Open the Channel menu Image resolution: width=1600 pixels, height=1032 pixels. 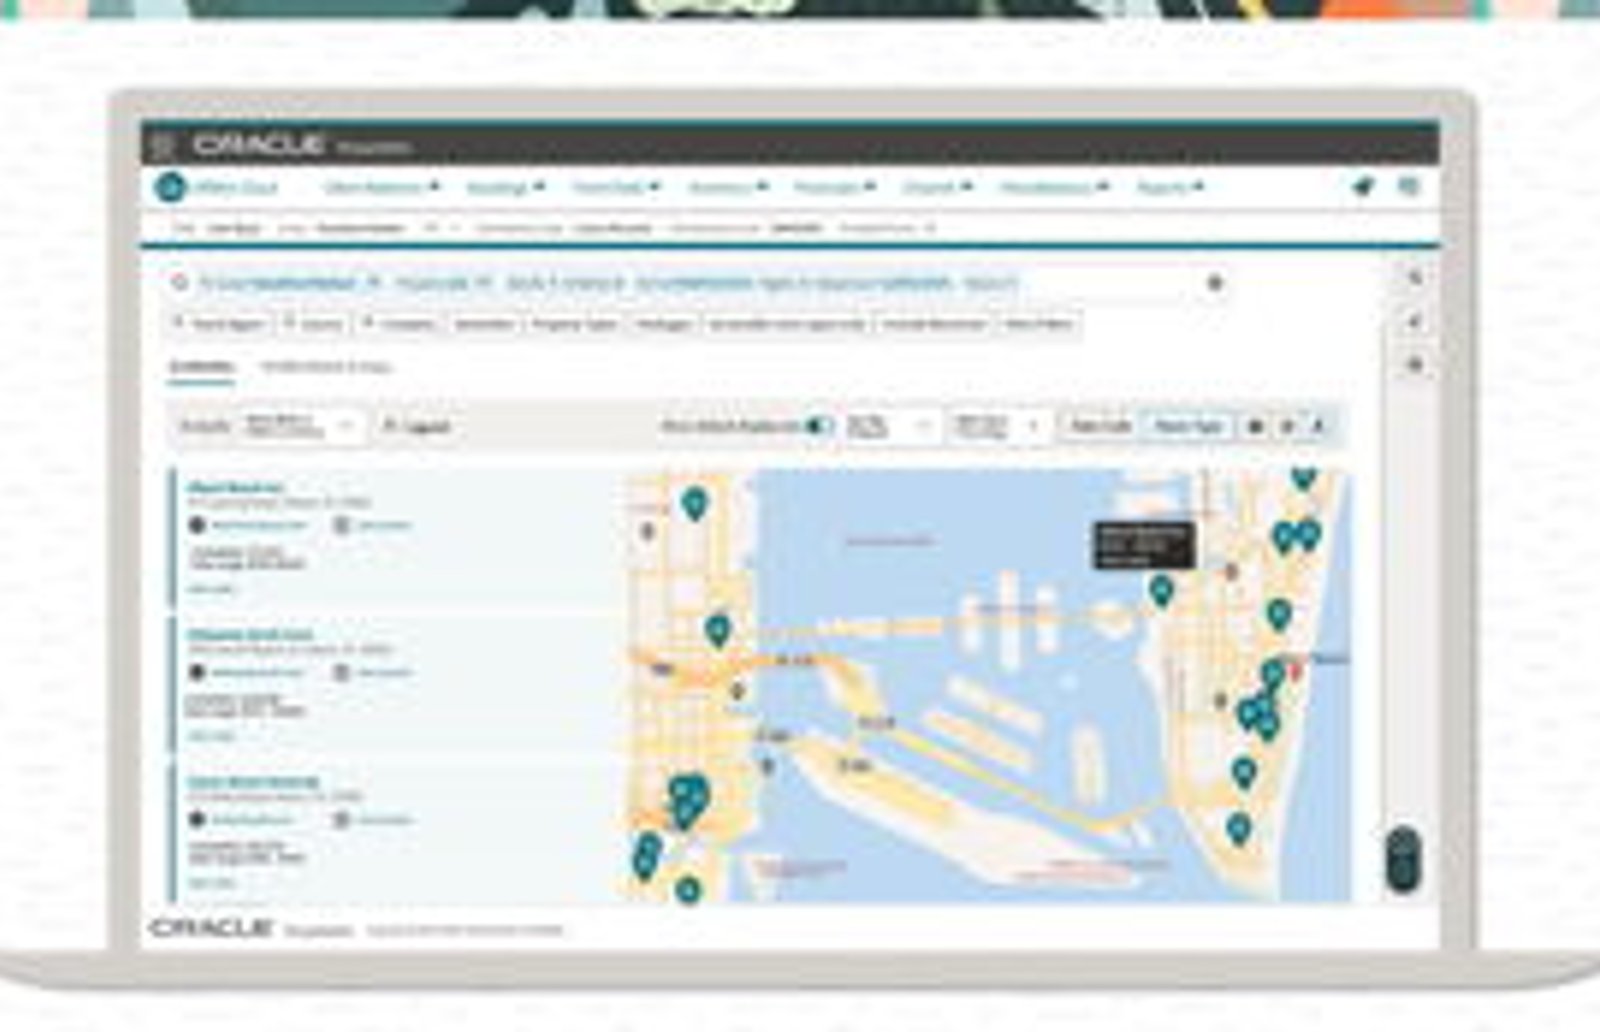tap(937, 187)
